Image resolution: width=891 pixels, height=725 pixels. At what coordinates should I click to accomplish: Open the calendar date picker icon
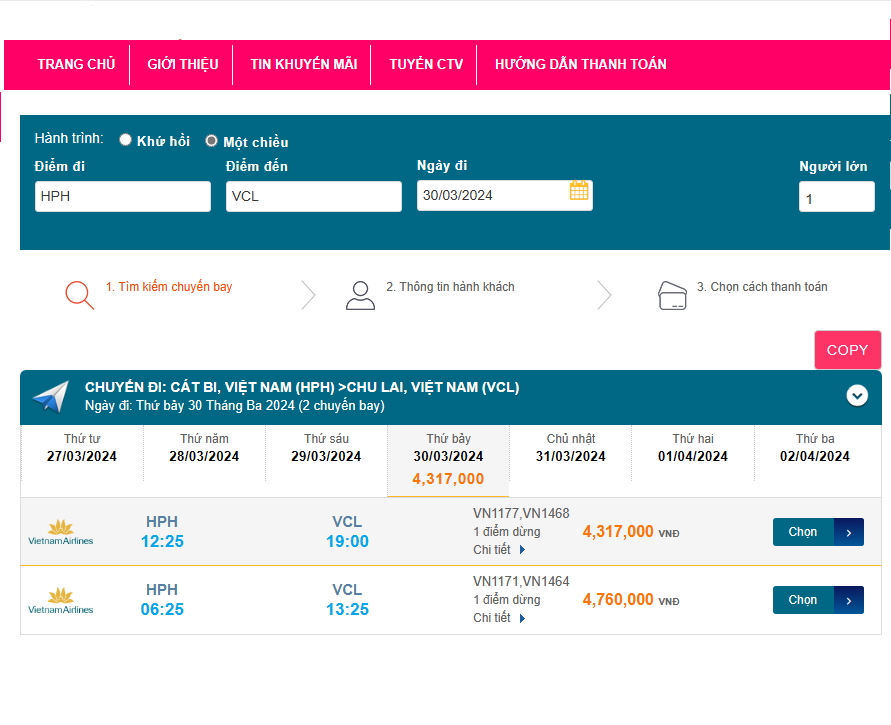click(579, 191)
